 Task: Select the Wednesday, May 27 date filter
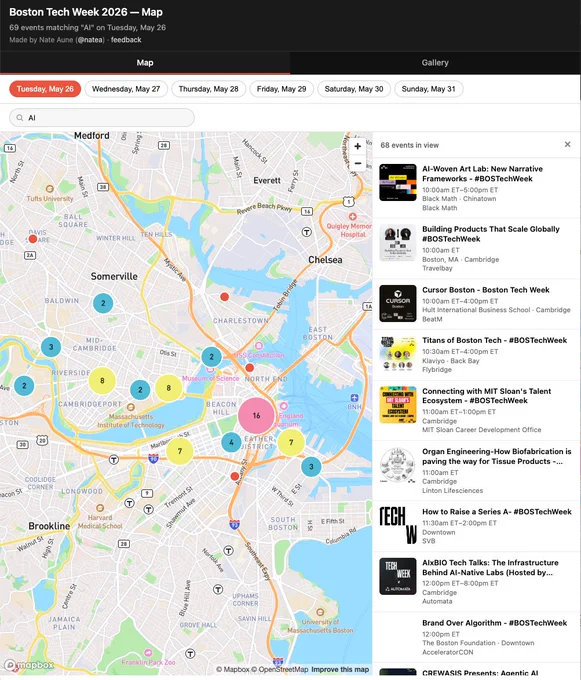126,89
